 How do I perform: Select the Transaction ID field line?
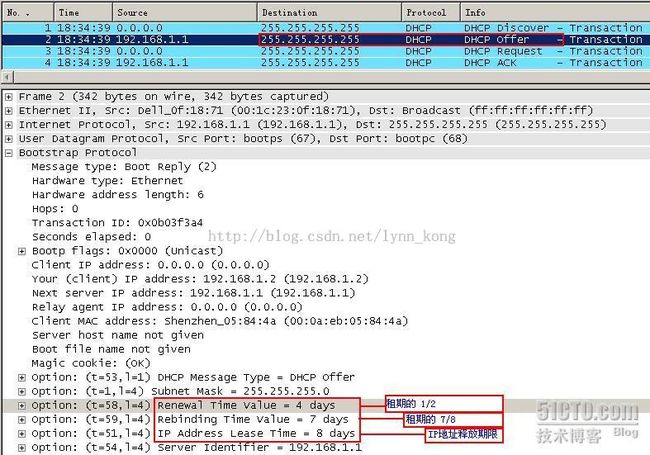pos(102,223)
